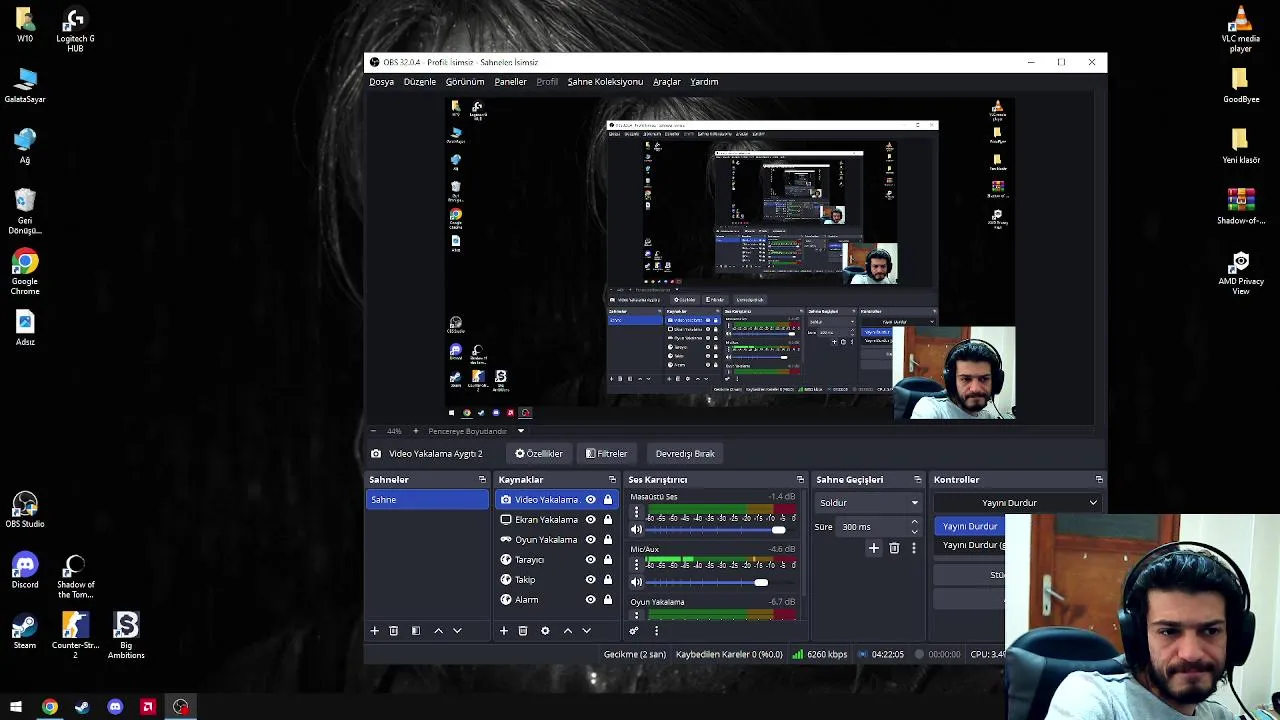This screenshot has width=1280, height=720.
Task: Unlock Video Yakalama source lock
Action: point(607,500)
